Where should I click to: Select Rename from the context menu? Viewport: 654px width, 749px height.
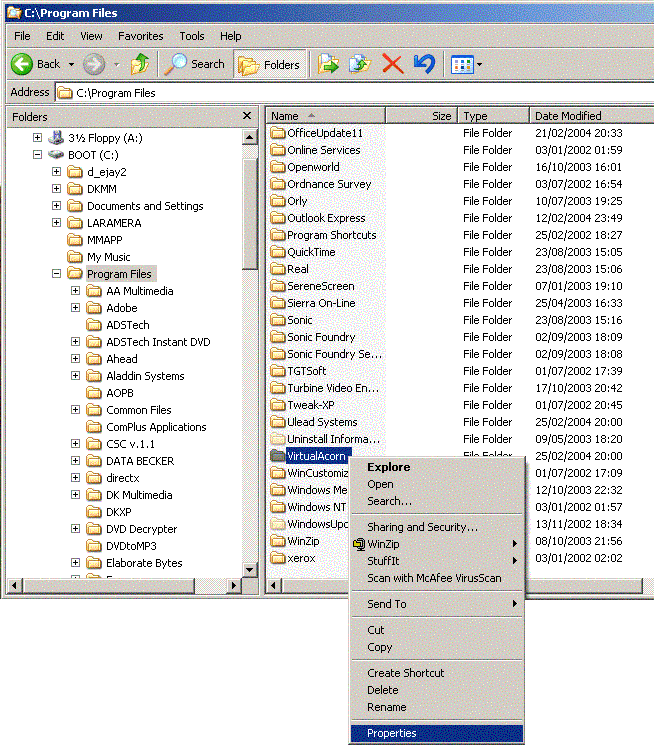point(387,707)
